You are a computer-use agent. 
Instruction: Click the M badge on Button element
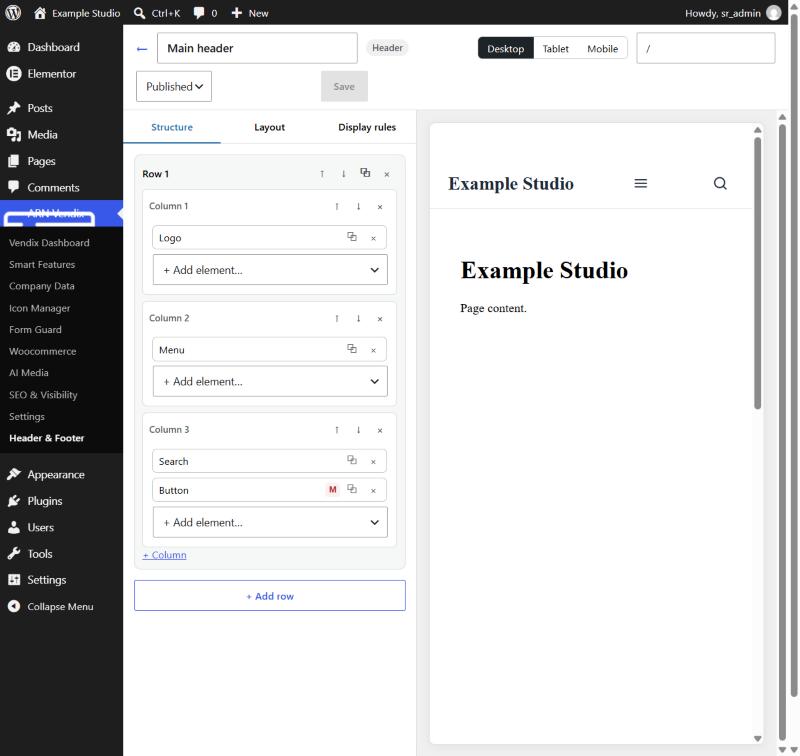(333, 490)
